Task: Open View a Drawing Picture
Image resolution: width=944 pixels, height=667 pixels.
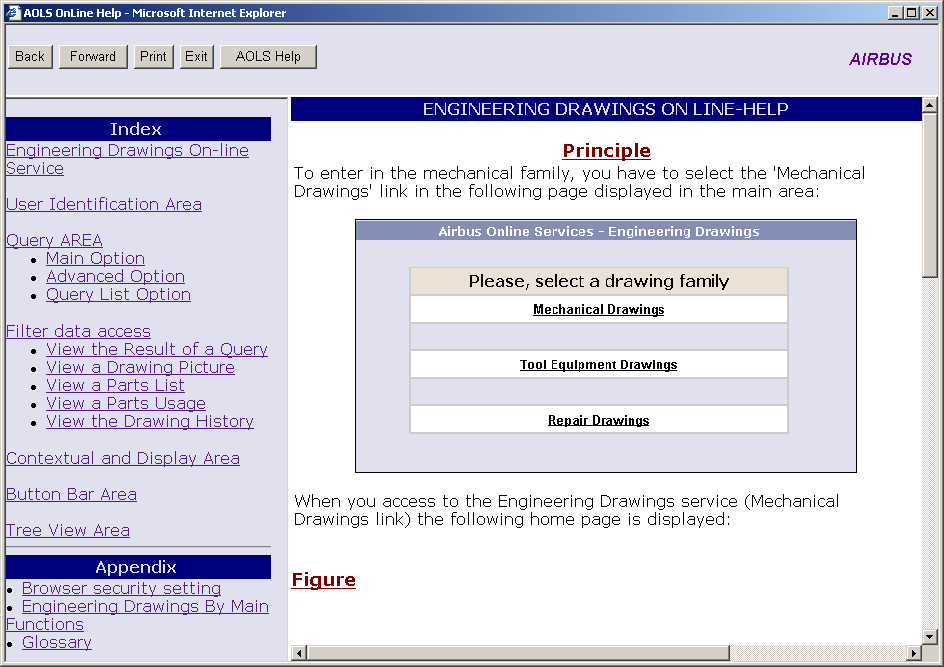Action: [x=140, y=368]
